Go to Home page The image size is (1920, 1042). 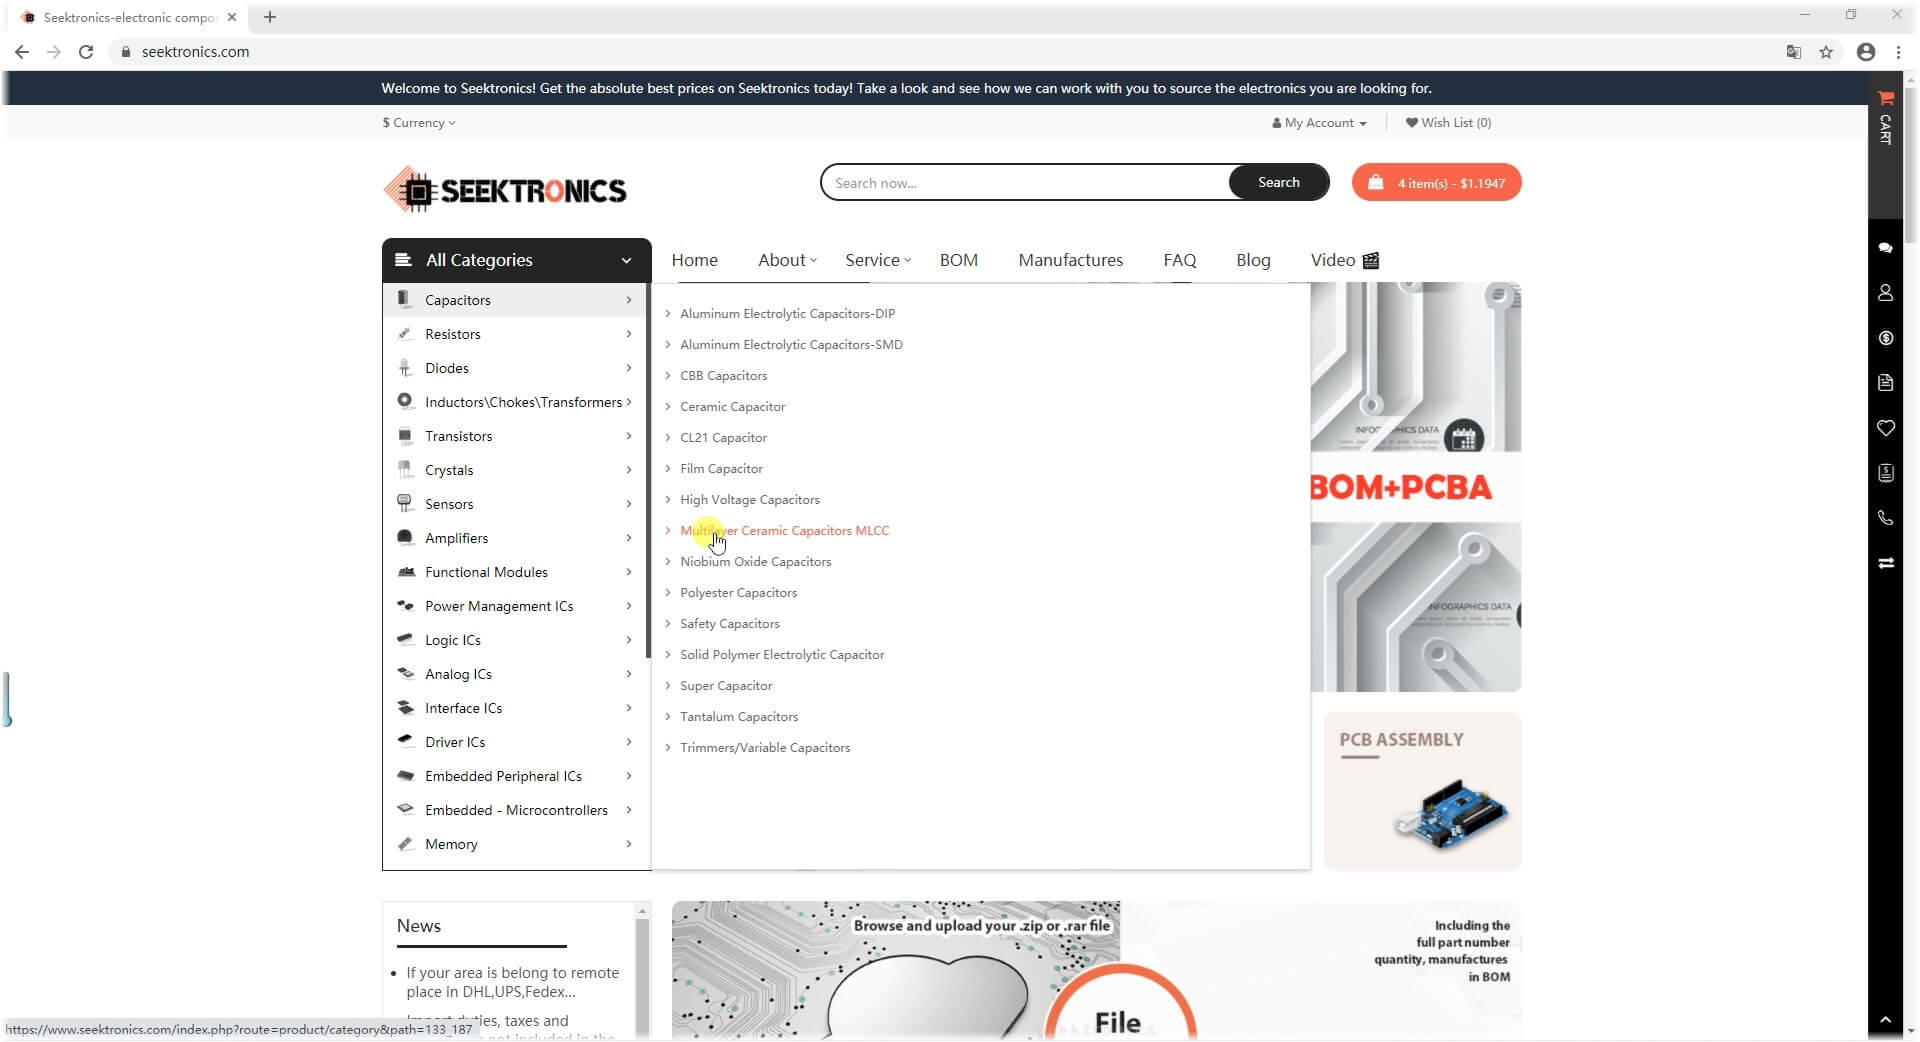point(694,260)
